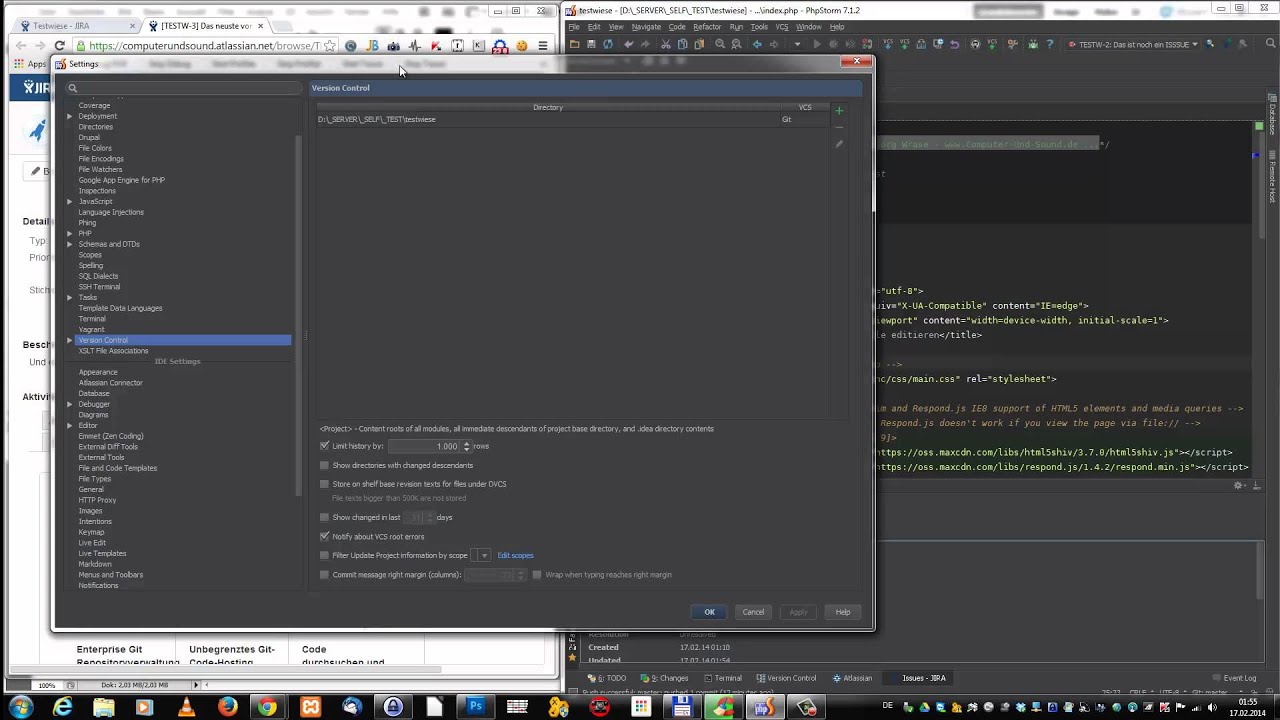
Task: Add a VCS directory mapping with plus icon
Action: [839, 110]
